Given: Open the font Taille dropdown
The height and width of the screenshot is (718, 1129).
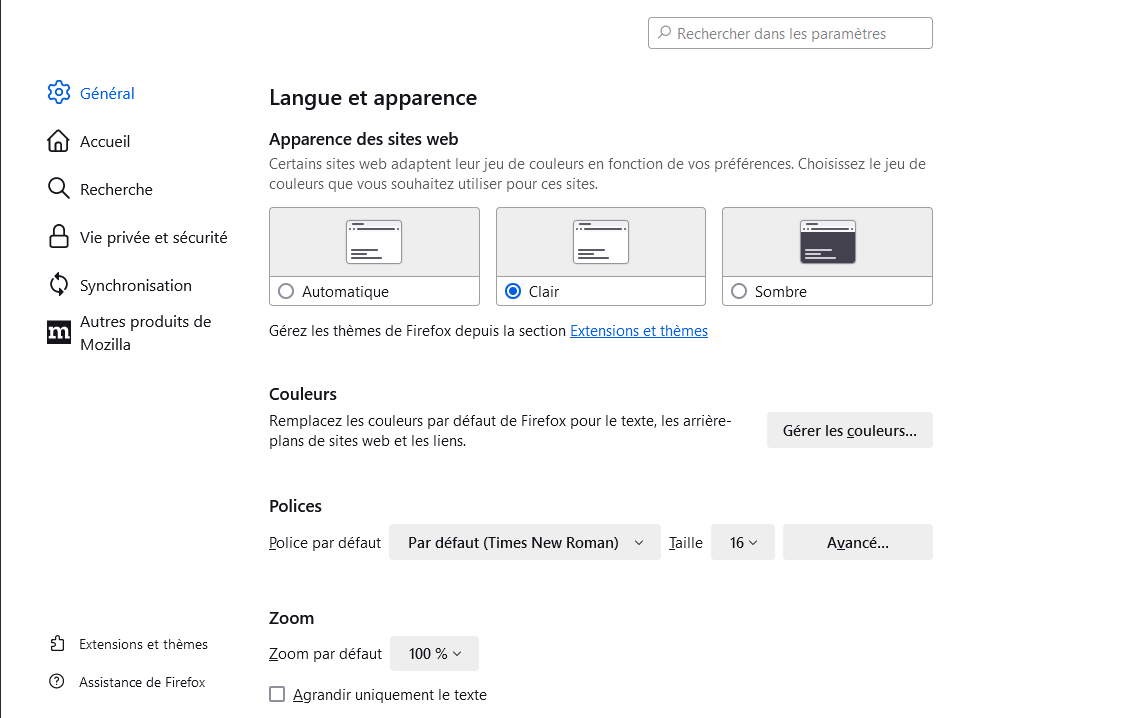Looking at the screenshot, I should click(742, 542).
